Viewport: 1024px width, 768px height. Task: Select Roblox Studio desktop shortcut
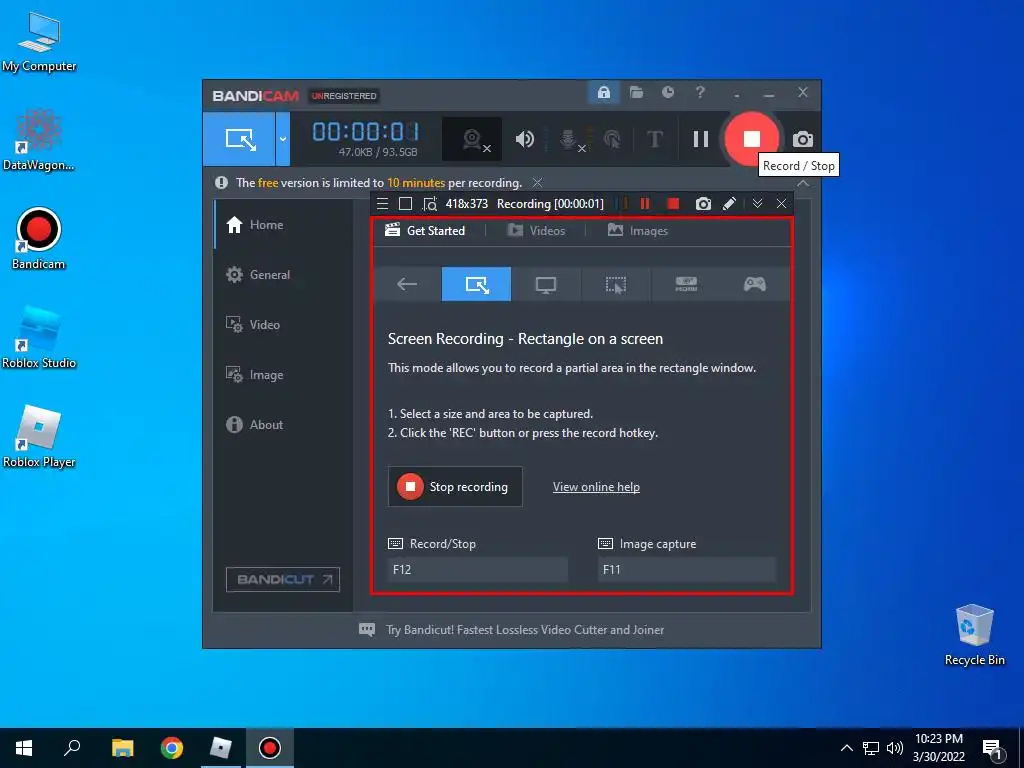tap(39, 338)
